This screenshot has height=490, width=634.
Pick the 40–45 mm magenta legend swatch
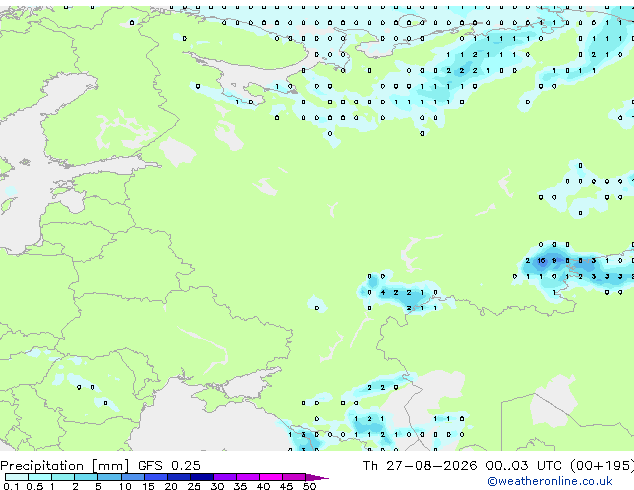point(271,477)
